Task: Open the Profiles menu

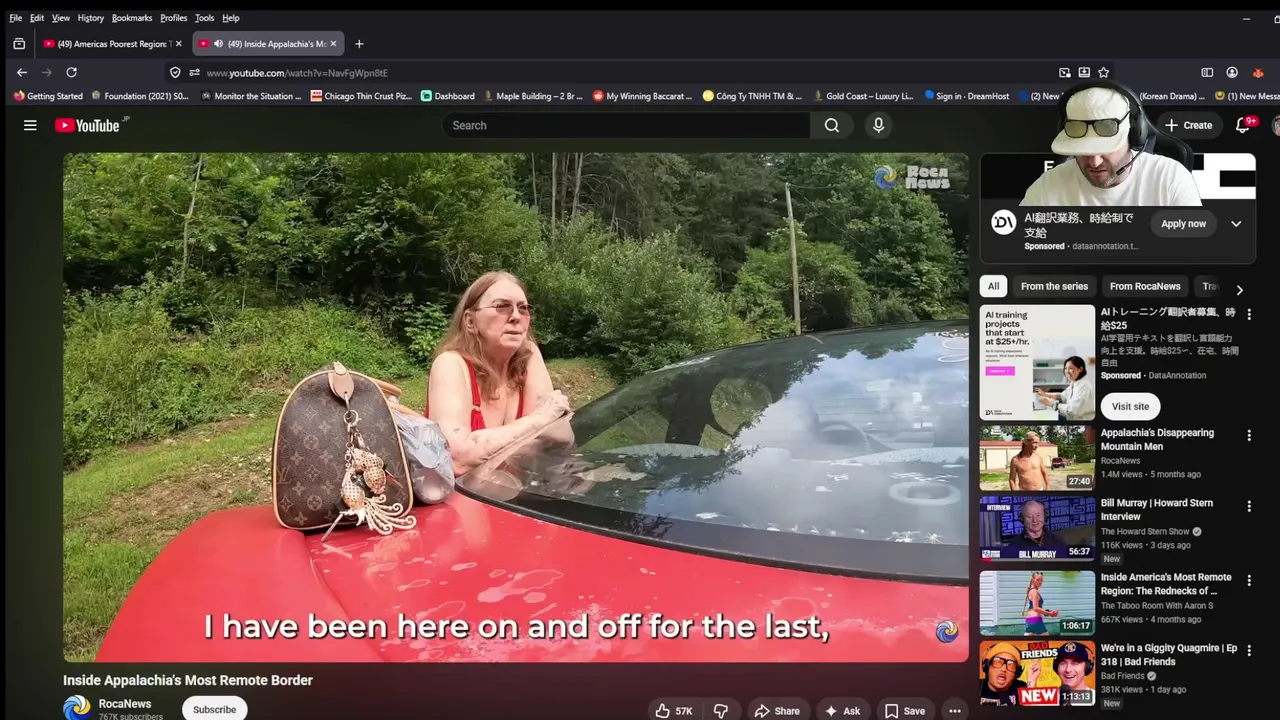Action: click(174, 18)
